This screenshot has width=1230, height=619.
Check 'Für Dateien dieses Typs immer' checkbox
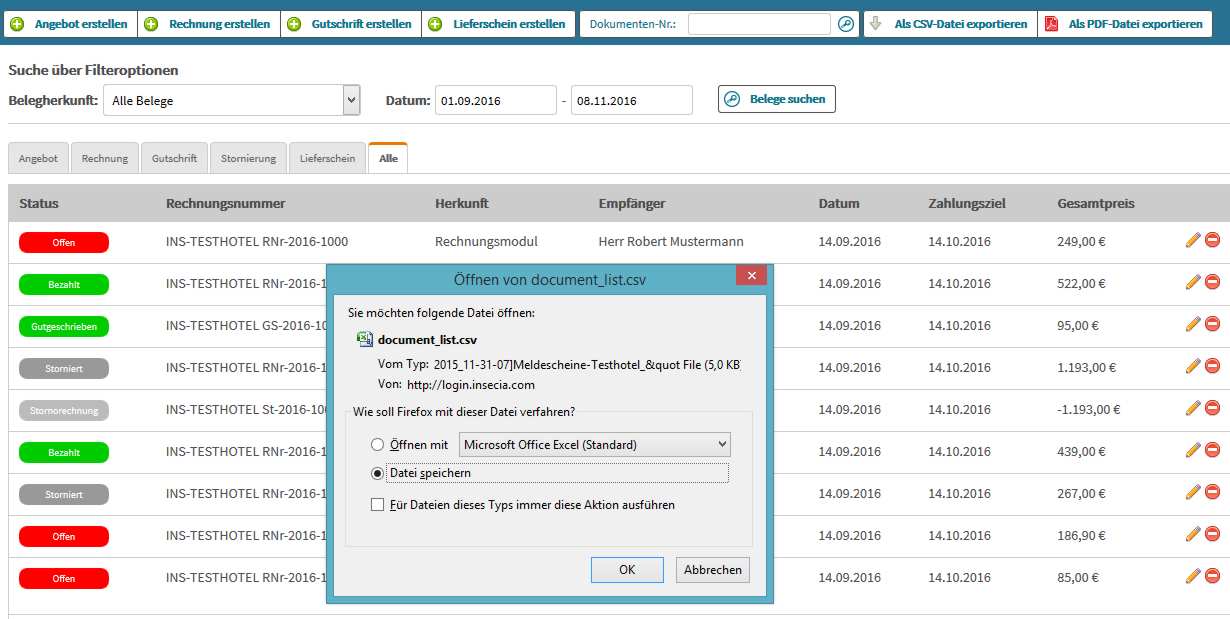coord(377,505)
